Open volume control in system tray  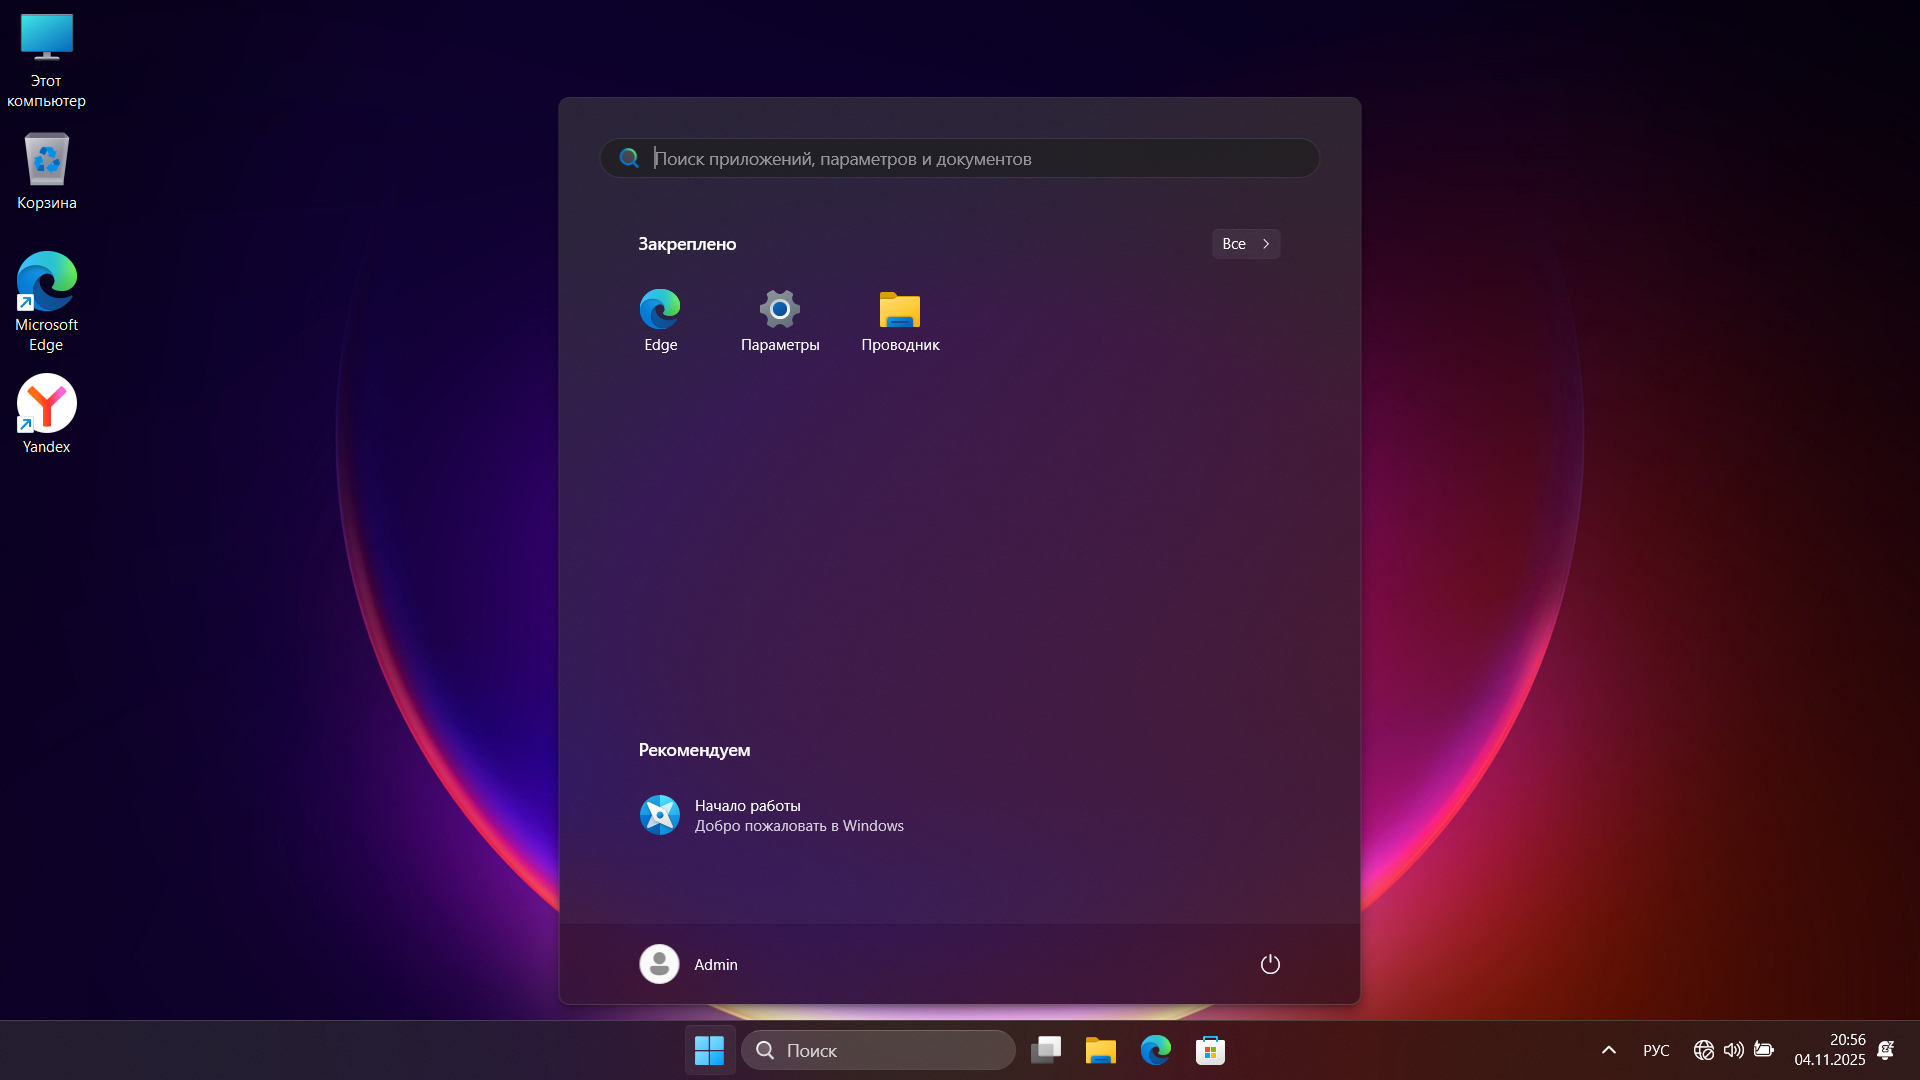[x=1734, y=1050]
